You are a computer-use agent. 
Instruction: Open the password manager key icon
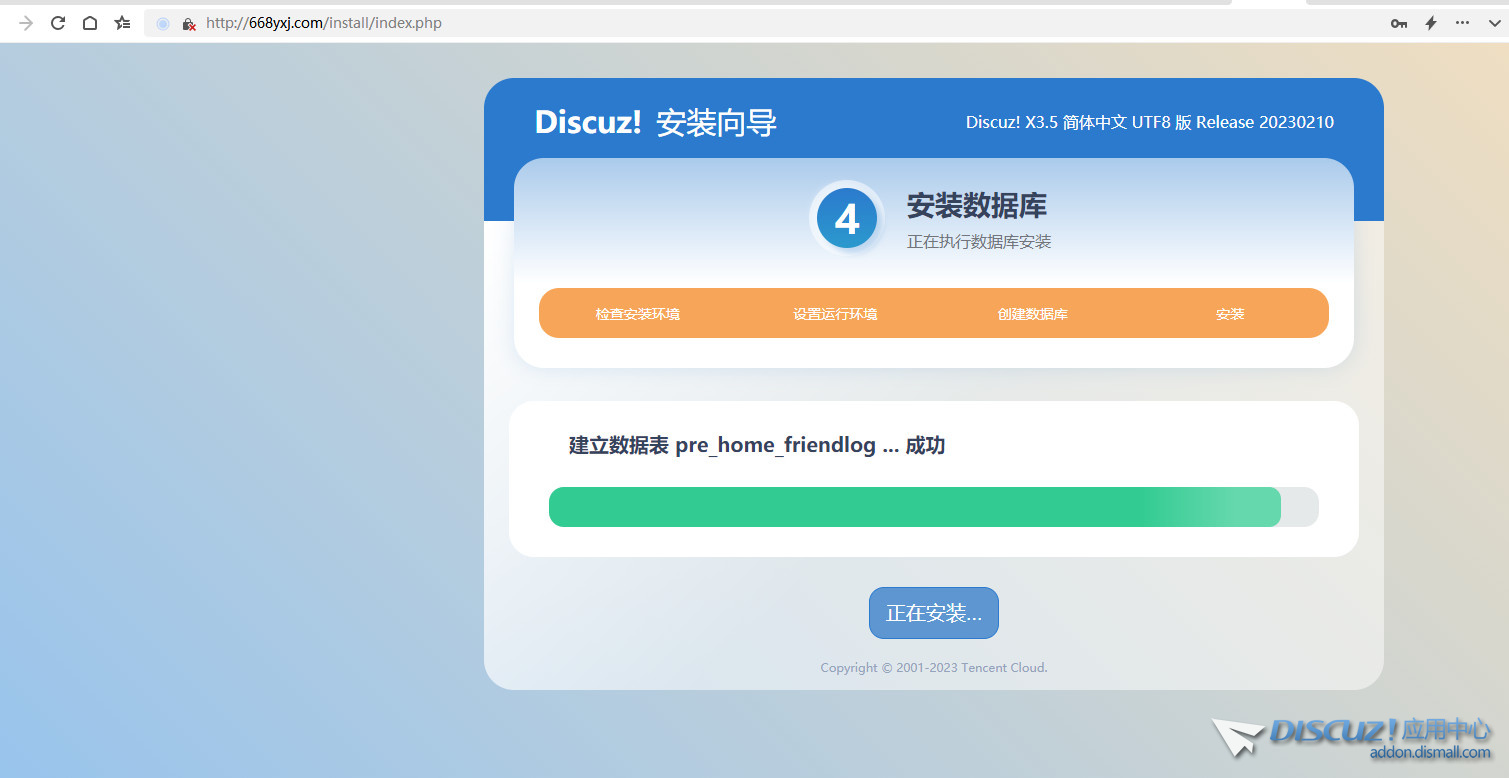(x=1398, y=22)
